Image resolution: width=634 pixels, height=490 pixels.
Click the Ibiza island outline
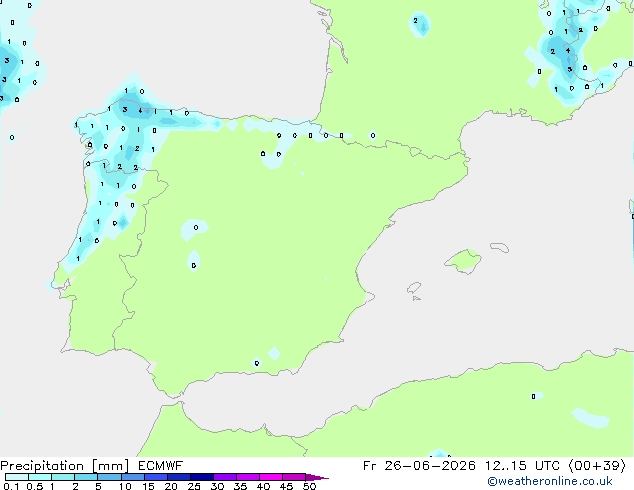tap(414, 288)
